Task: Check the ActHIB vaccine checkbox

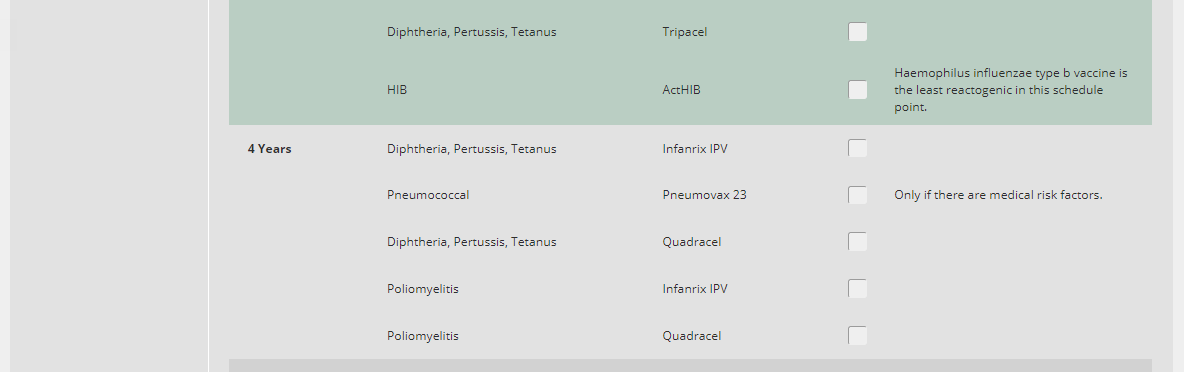Action: pyautogui.click(x=857, y=90)
